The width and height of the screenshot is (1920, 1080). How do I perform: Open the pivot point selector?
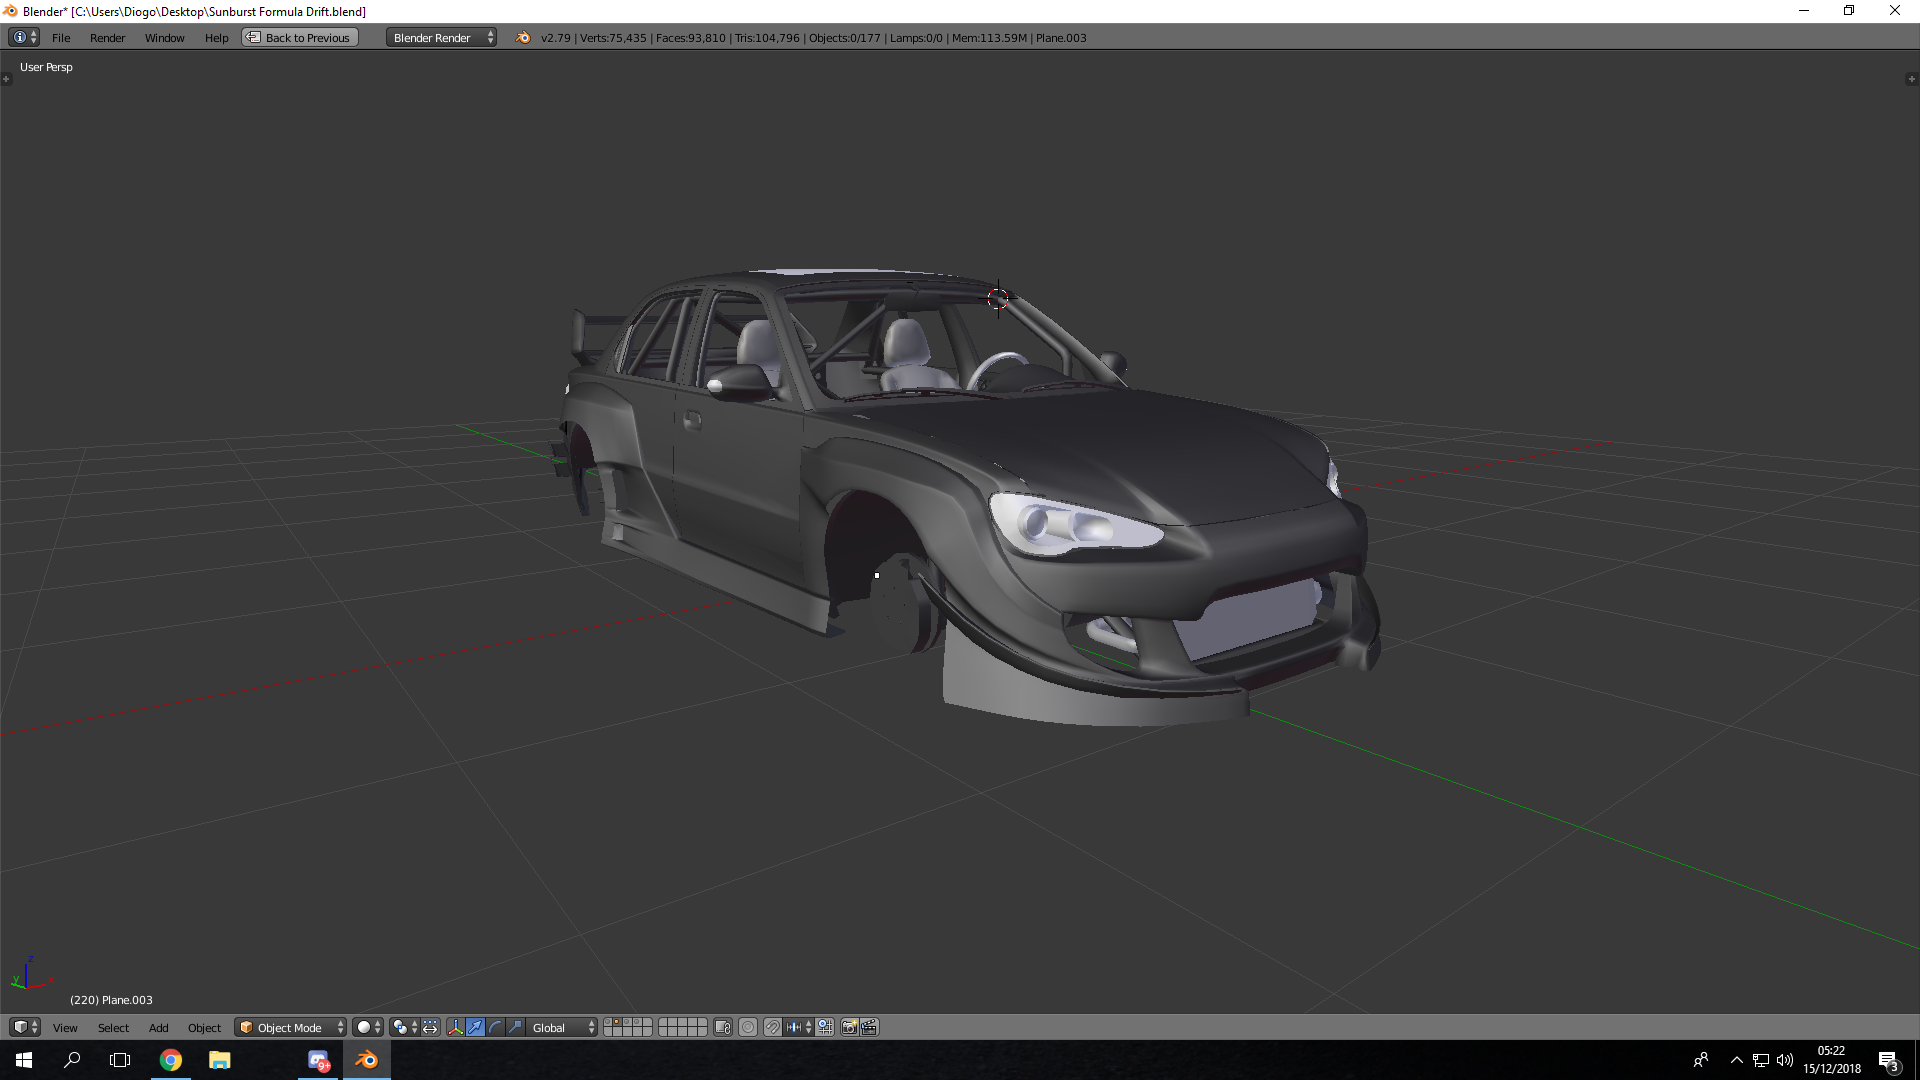tap(404, 1027)
